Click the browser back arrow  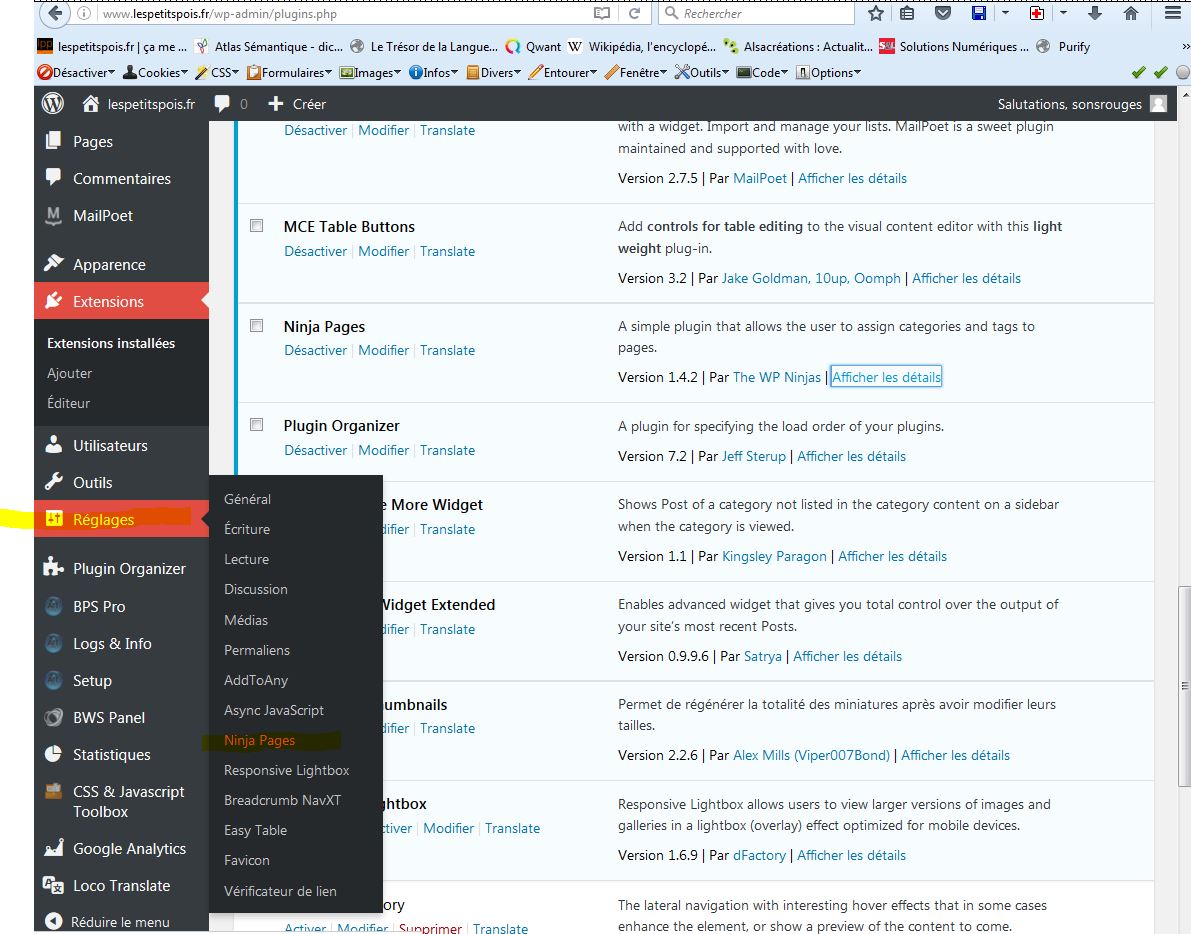54,14
